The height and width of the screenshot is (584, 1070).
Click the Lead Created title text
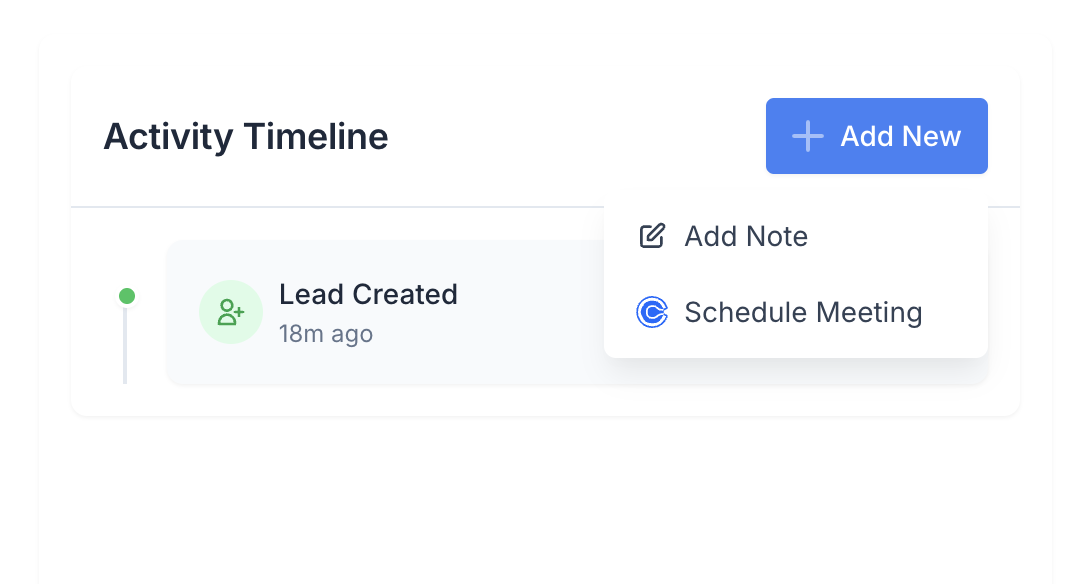[368, 295]
